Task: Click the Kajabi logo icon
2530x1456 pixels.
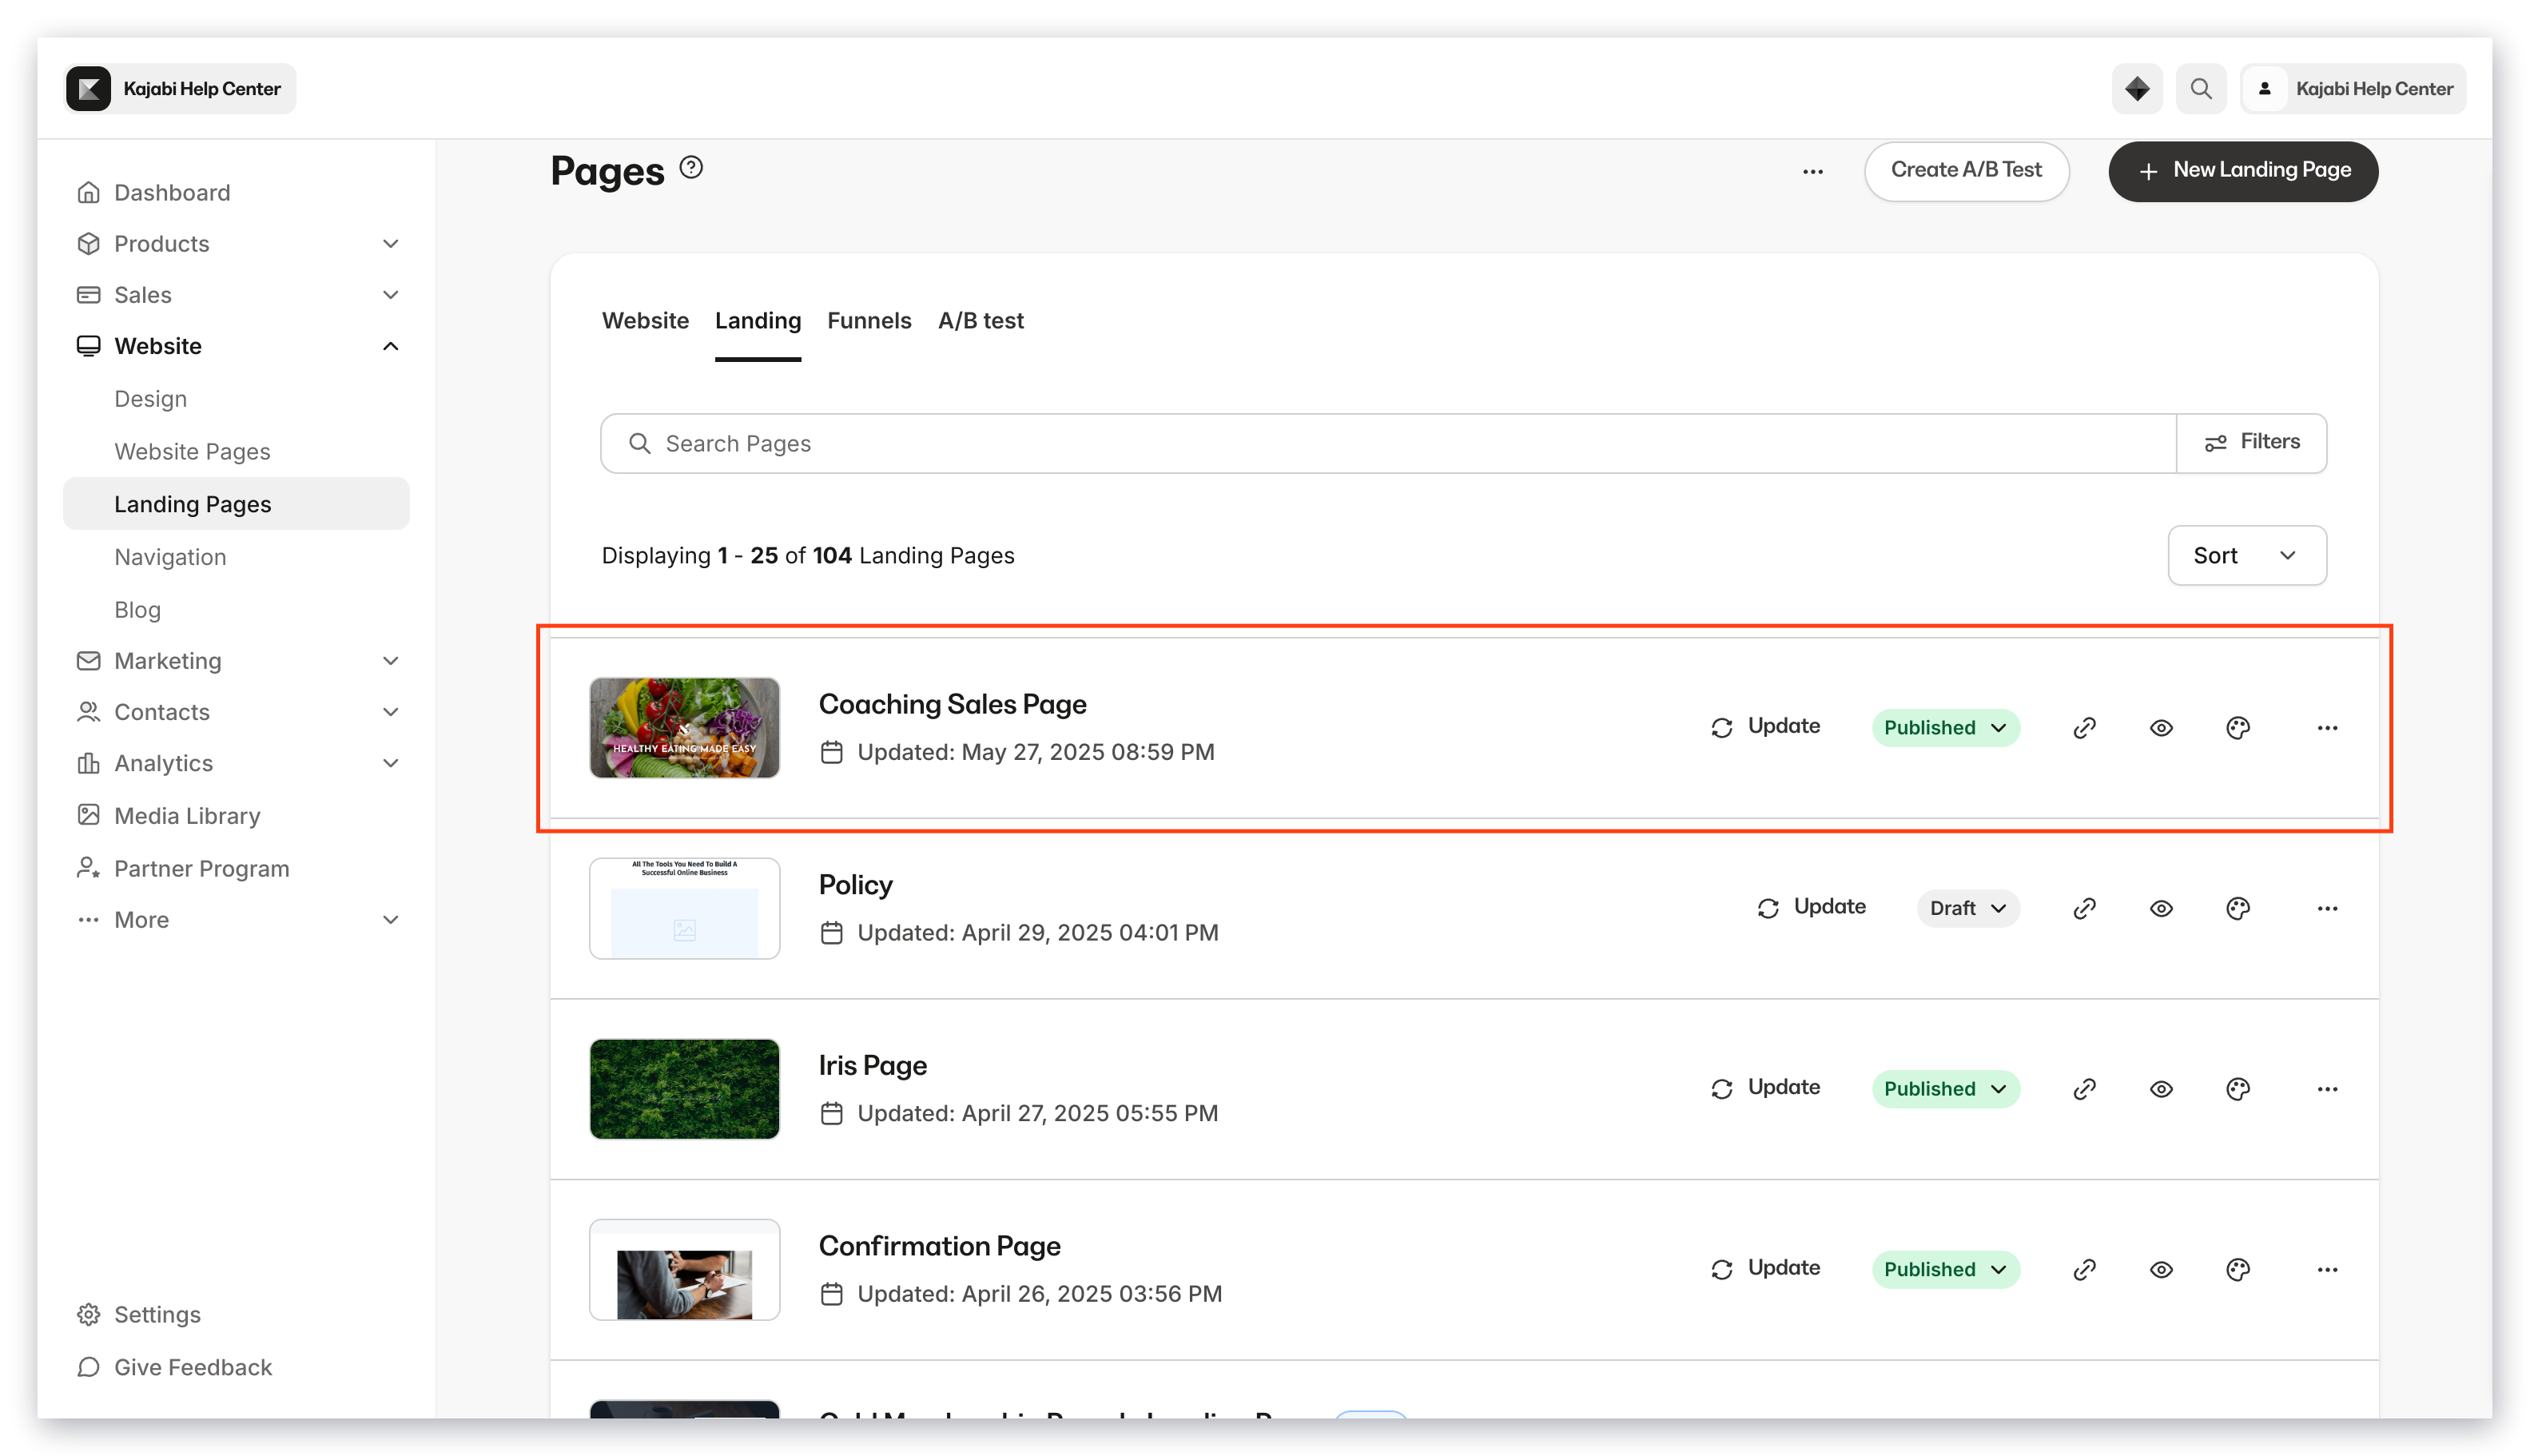Action: (88, 88)
